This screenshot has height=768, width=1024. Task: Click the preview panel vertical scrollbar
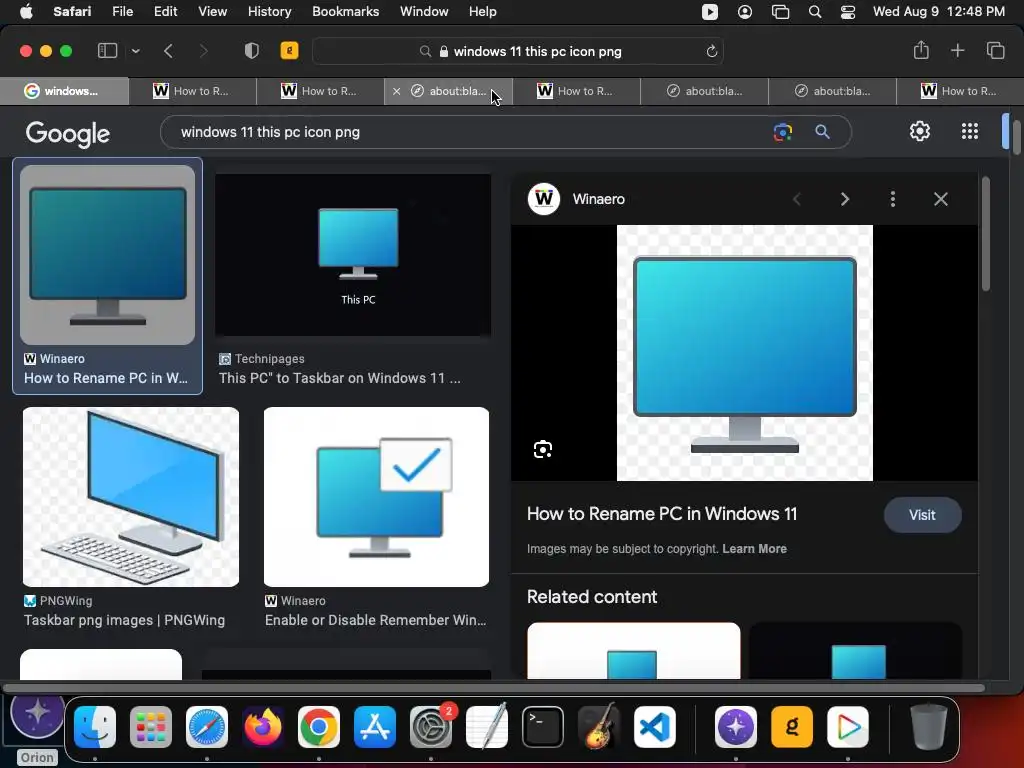pyautogui.click(x=985, y=235)
